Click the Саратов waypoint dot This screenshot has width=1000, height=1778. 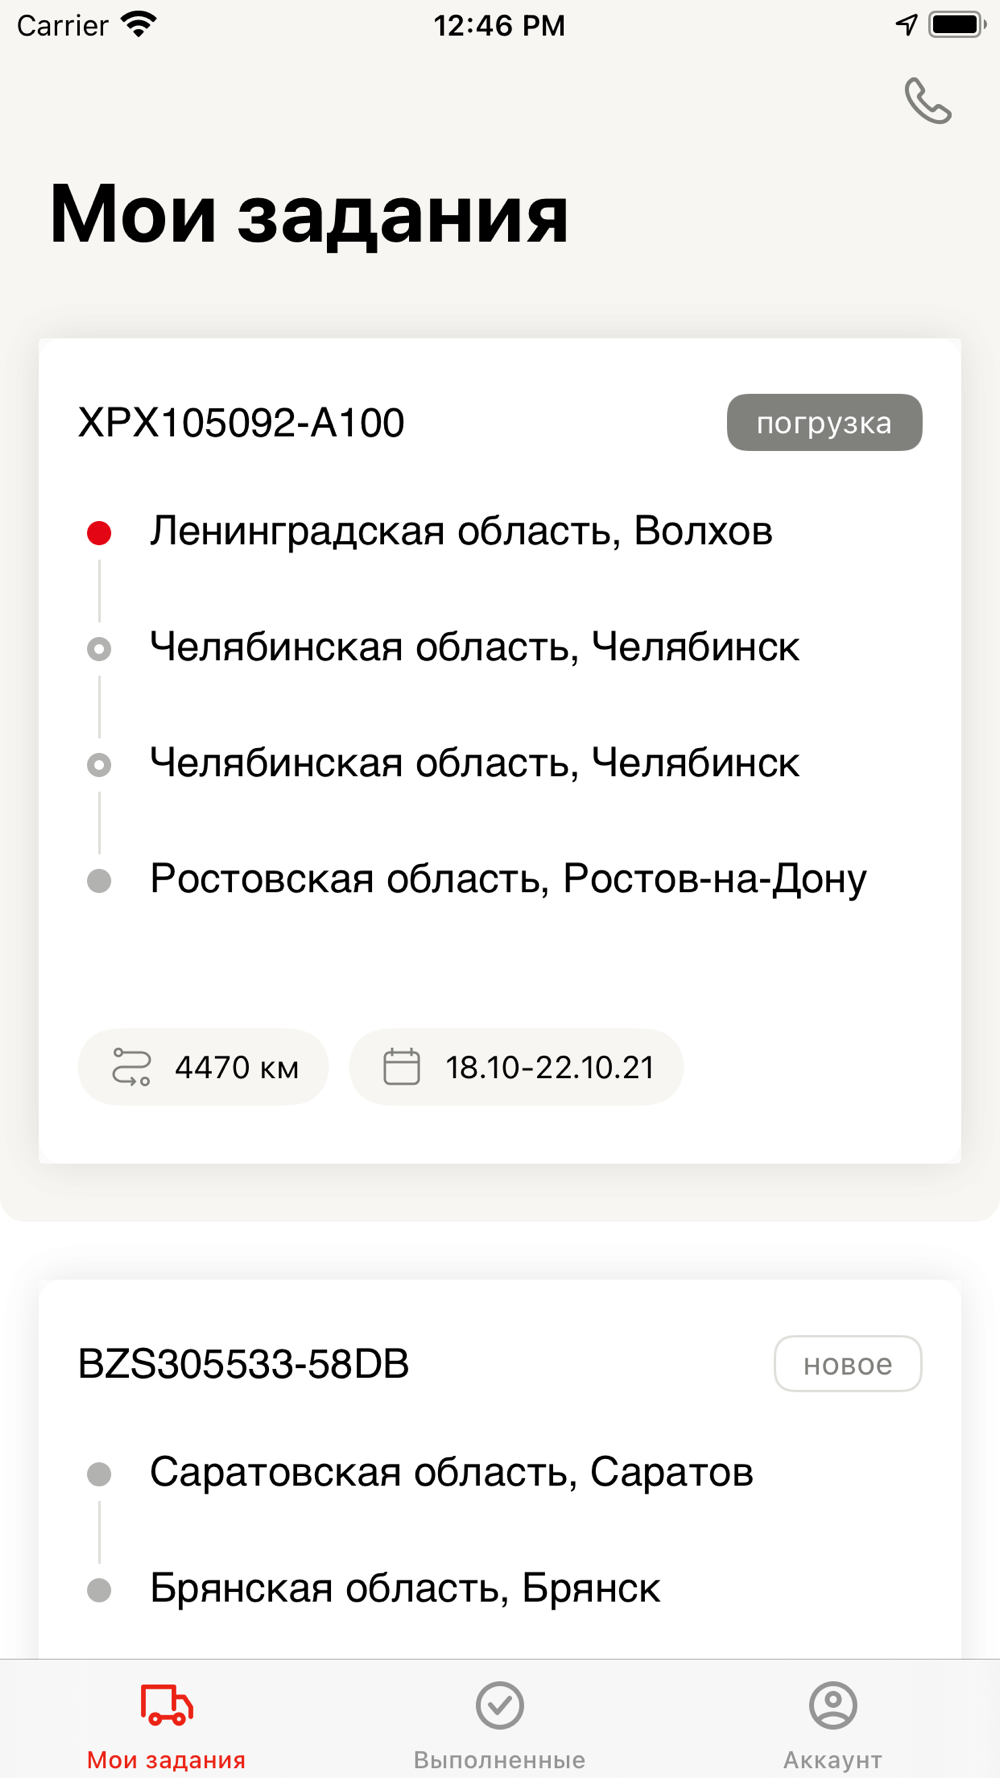[x=99, y=1474]
